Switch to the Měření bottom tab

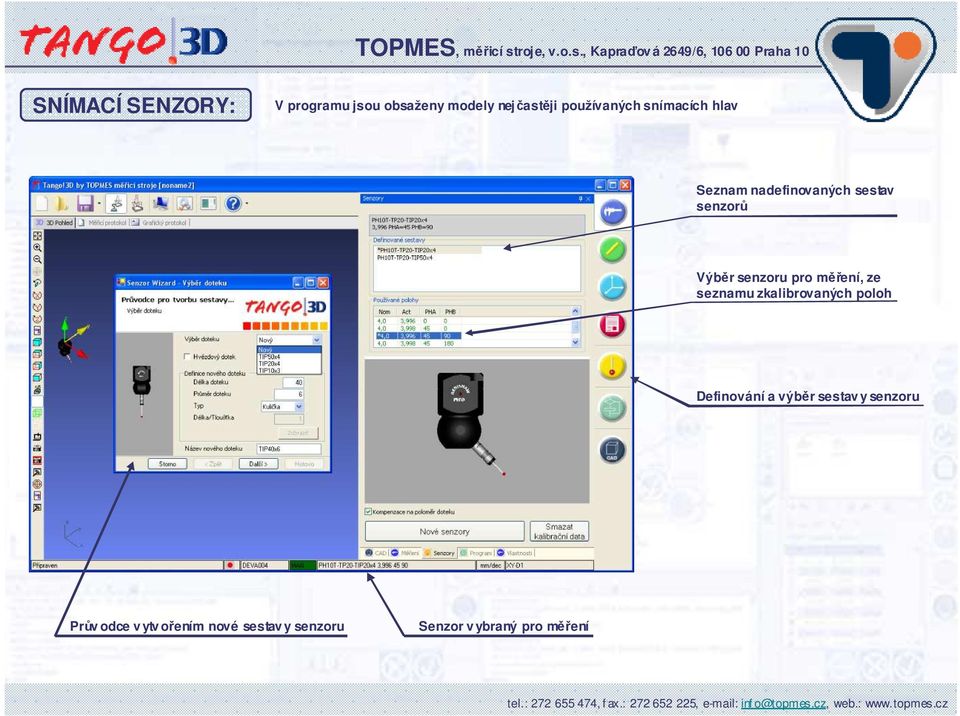tap(405, 552)
